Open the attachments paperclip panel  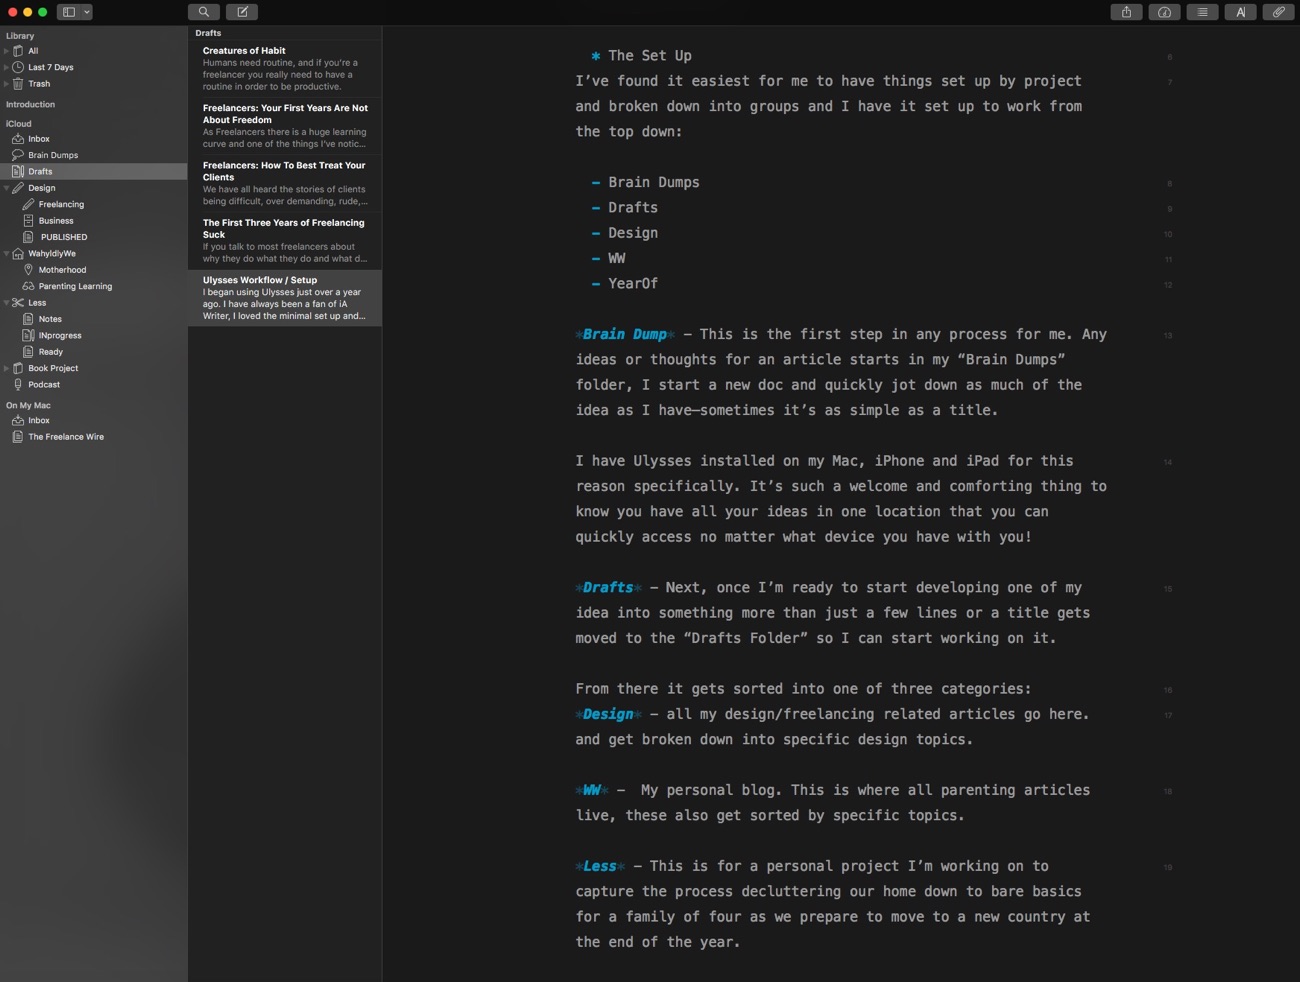pos(1279,12)
